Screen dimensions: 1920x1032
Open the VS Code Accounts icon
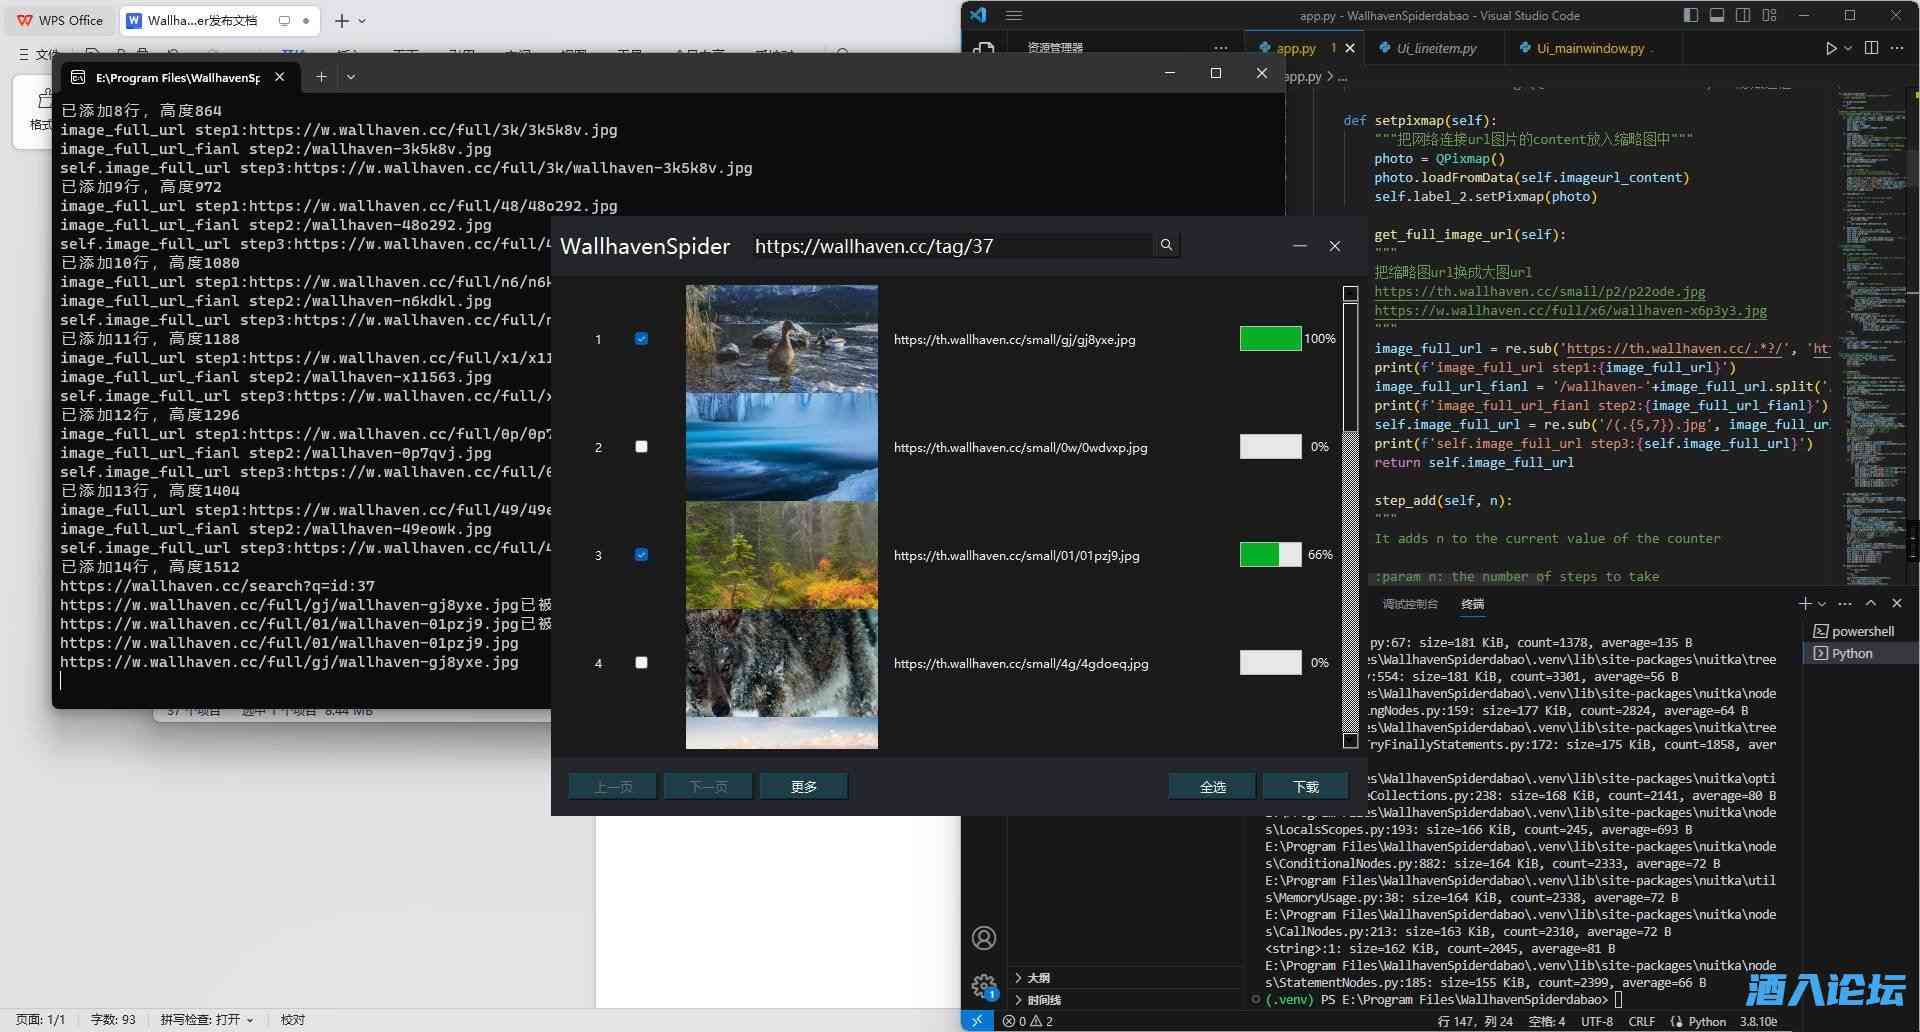pos(984,938)
